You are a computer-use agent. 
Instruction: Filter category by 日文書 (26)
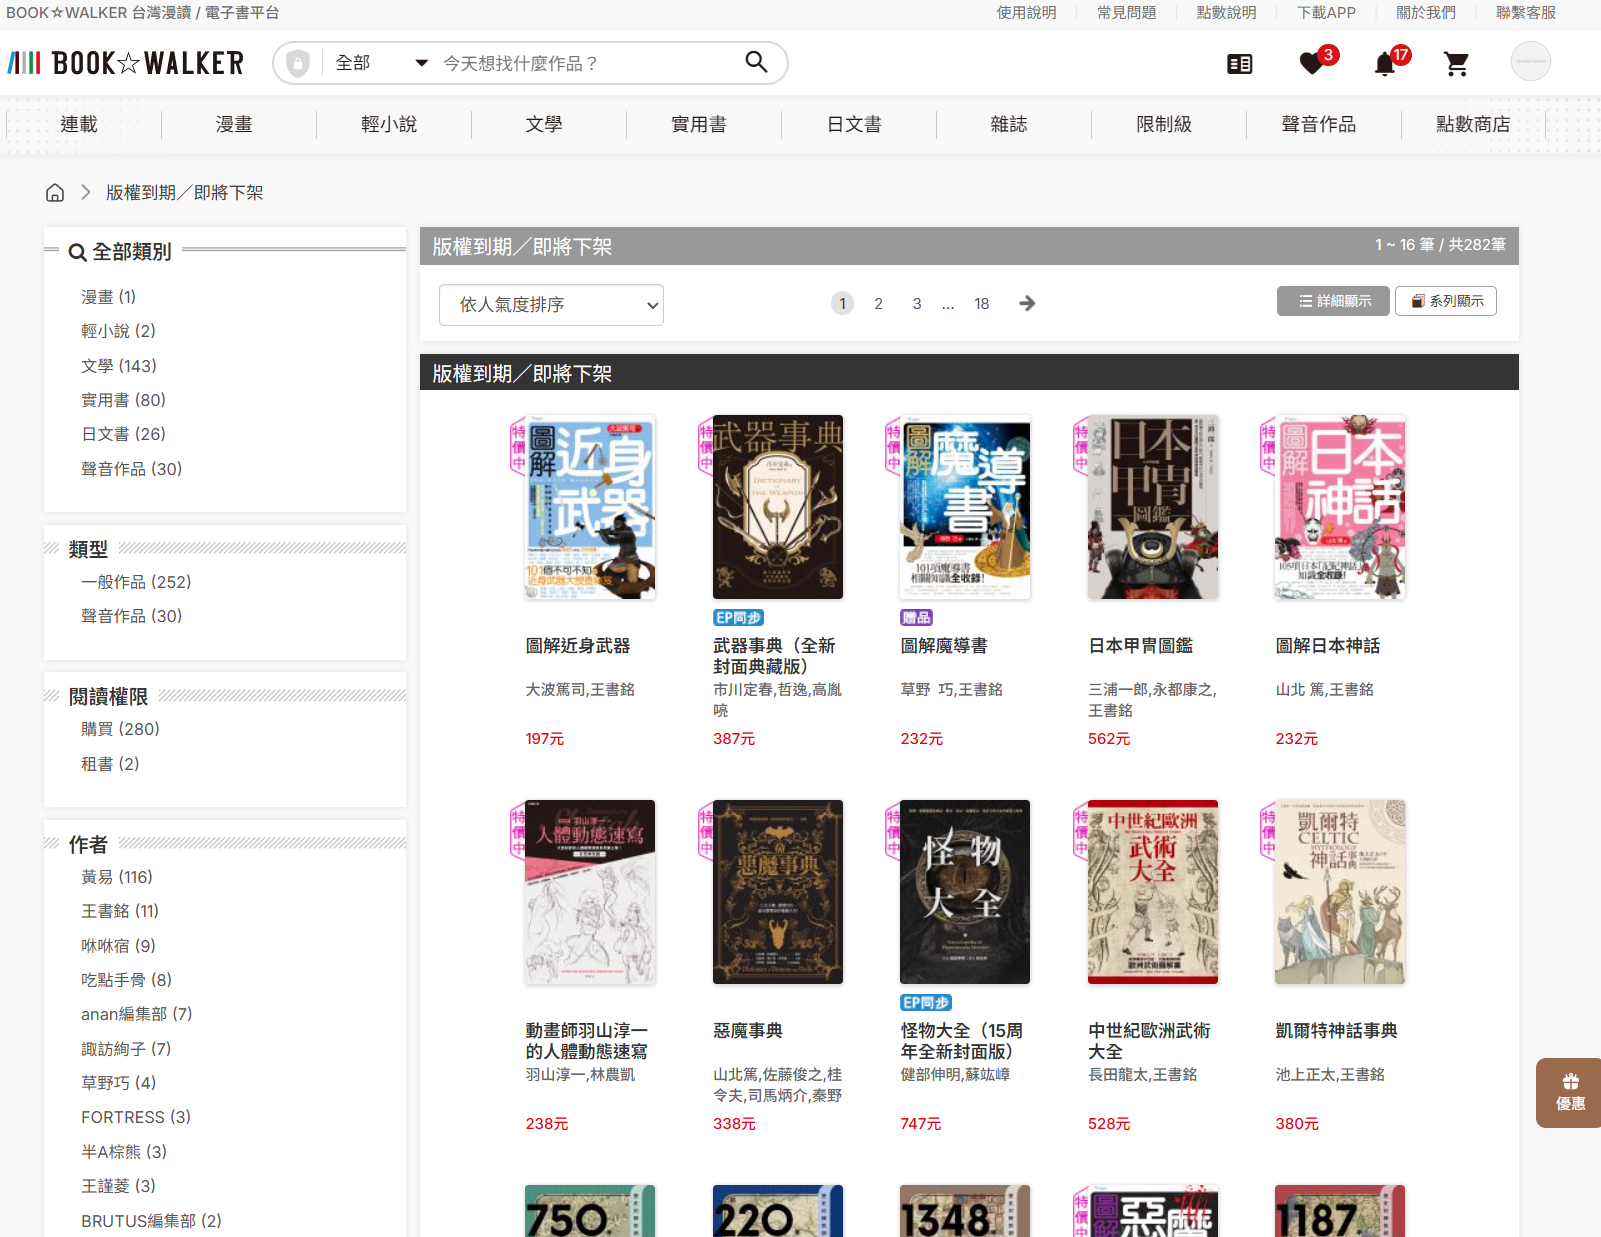click(x=124, y=434)
